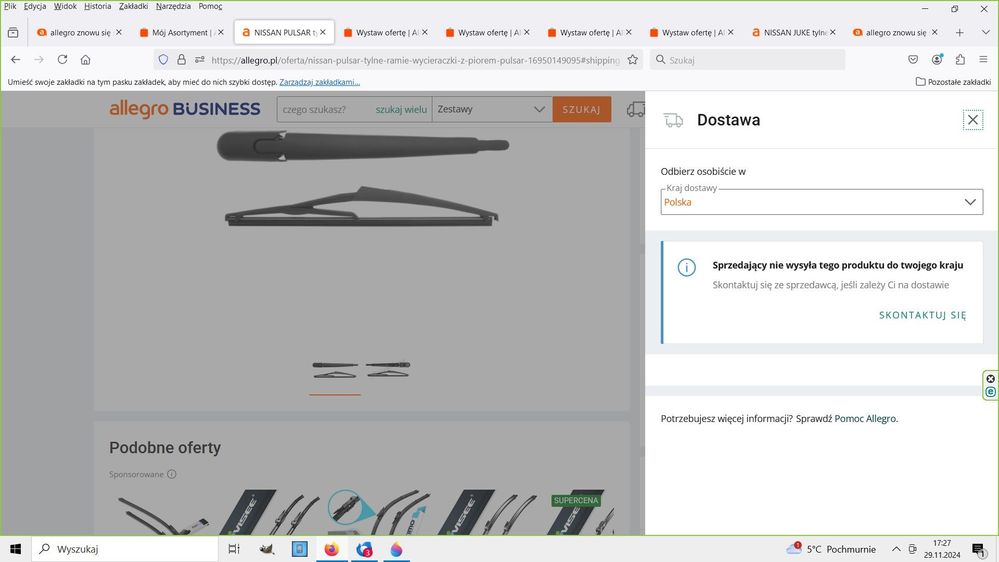Image resolution: width=999 pixels, height=562 pixels.
Task: Select the second wiper thumbnail
Action: (x=387, y=370)
